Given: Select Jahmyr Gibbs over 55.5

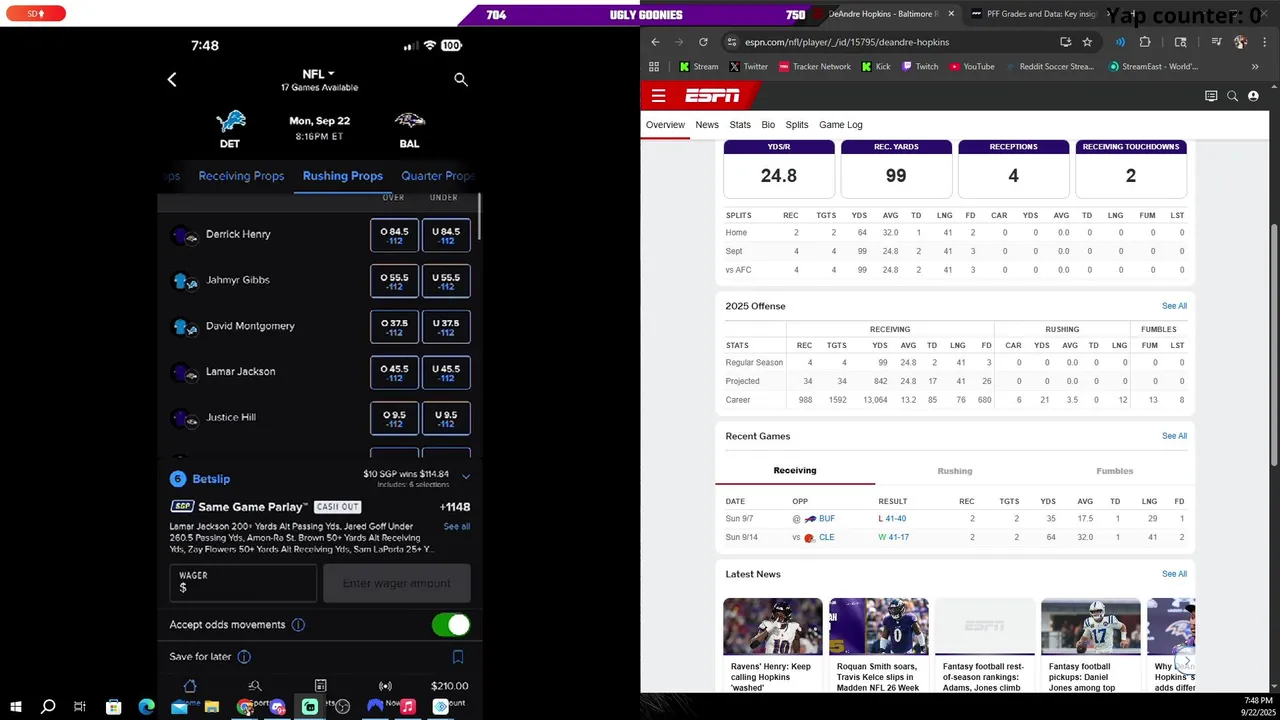Looking at the screenshot, I should (x=394, y=281).
